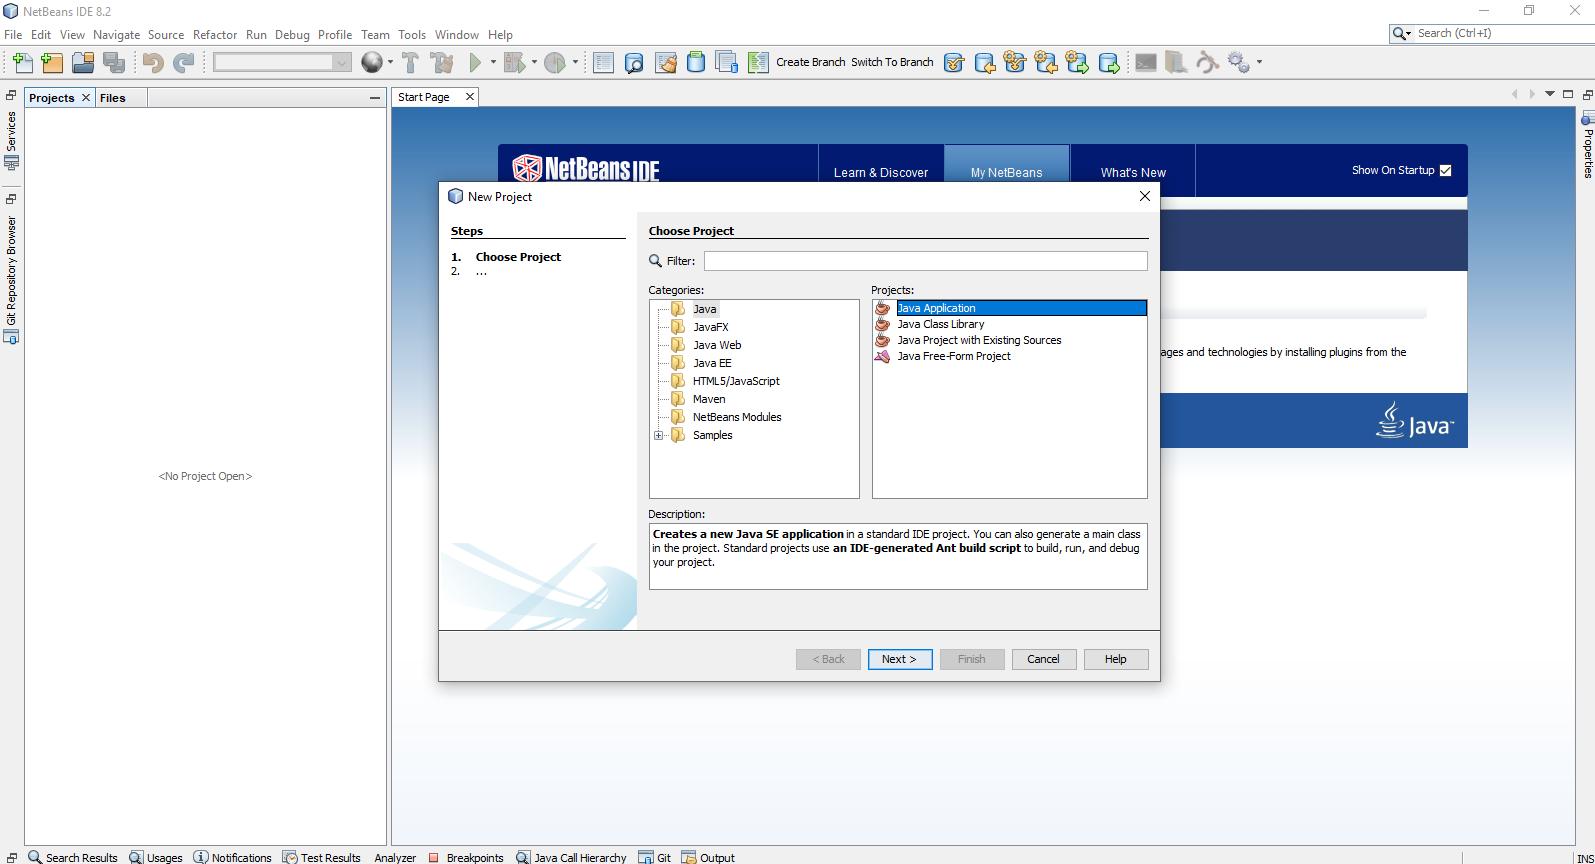The height and width of the screenshot is (864, 1595).
Task: Open the Run Project dropdown arrow
Action: pos(493,62)
